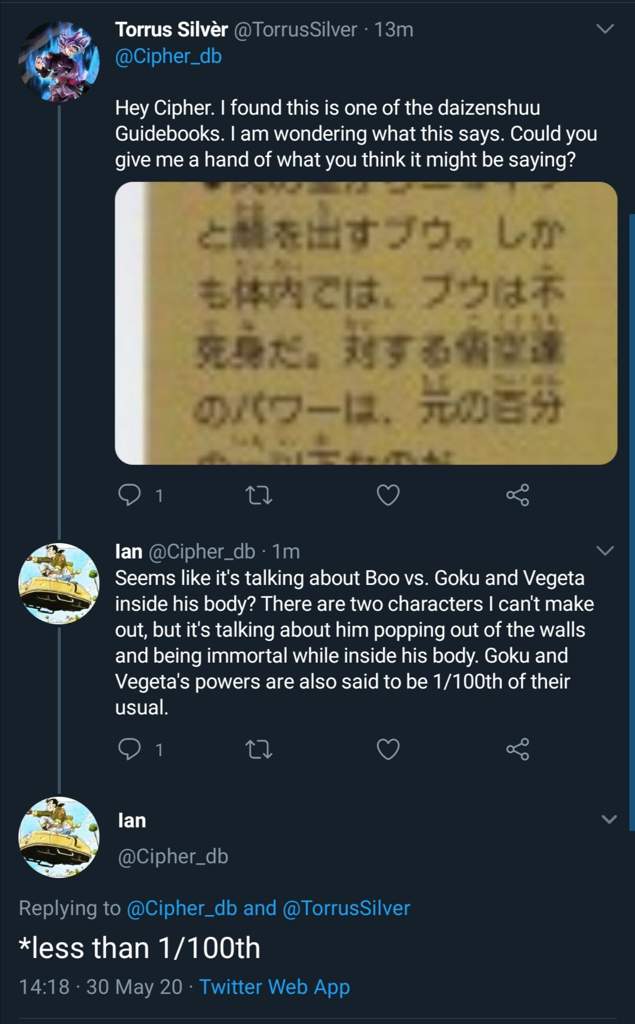The height and width of the screenshot is (1024, 635).
Task: Open the daizenshuu guidebook photo
Action: 366,323
